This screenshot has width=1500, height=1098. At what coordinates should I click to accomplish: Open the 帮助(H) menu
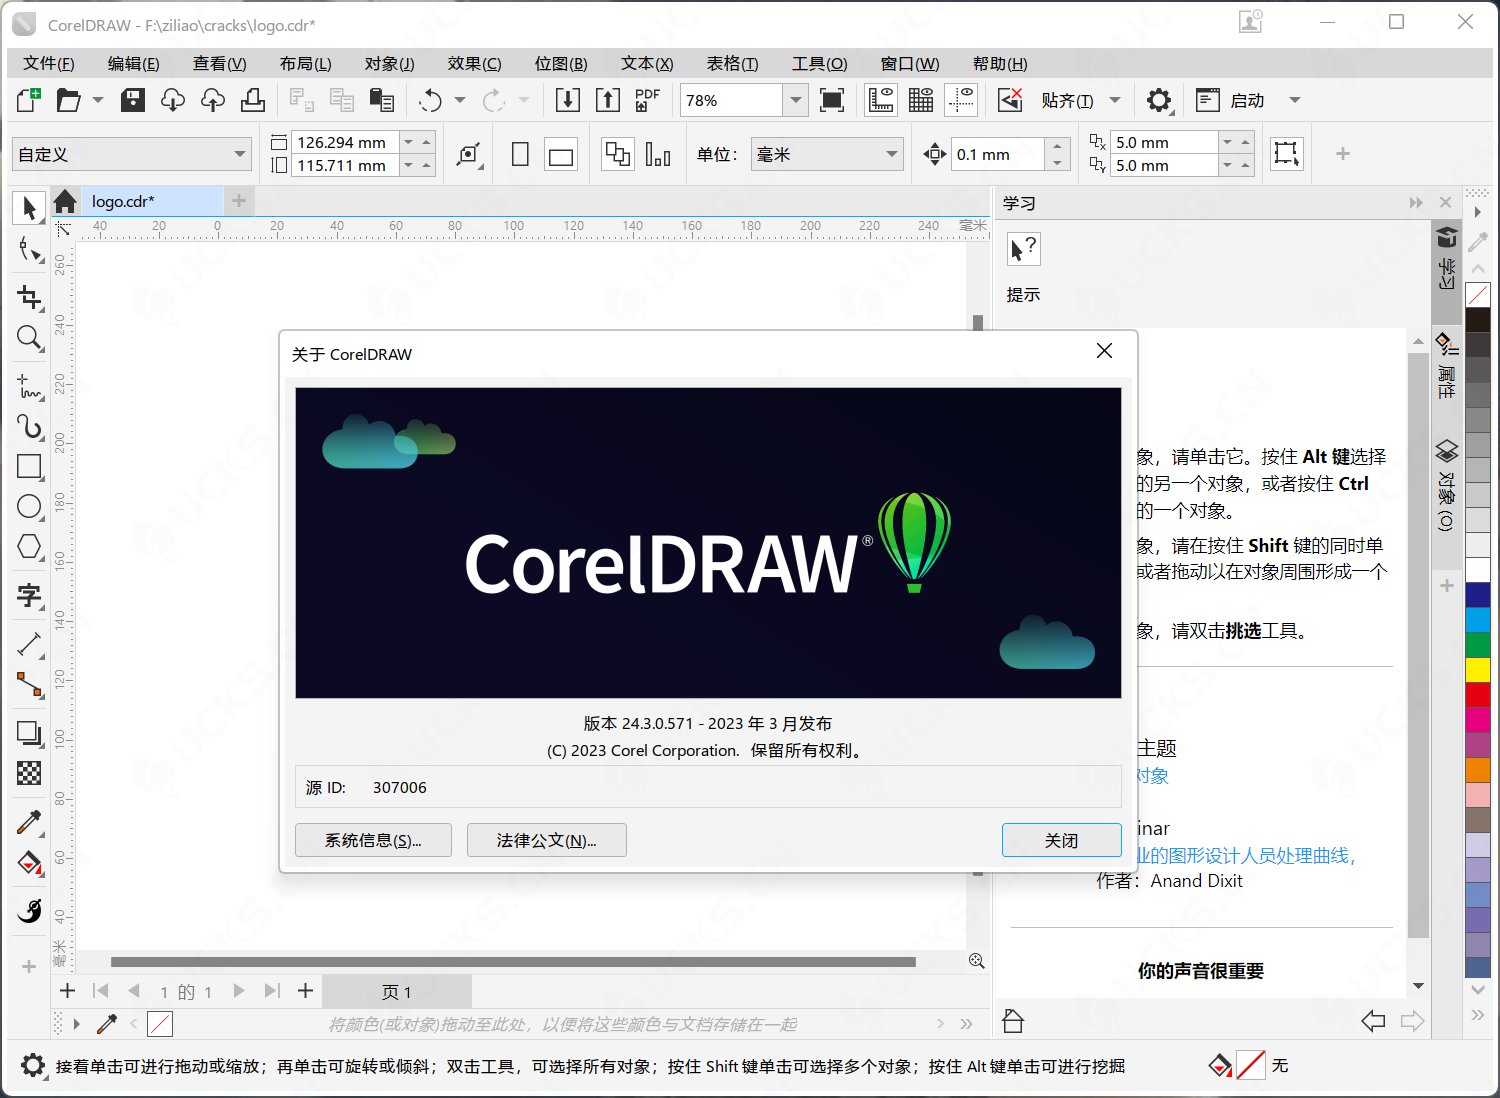click(x=1000, y=63)
